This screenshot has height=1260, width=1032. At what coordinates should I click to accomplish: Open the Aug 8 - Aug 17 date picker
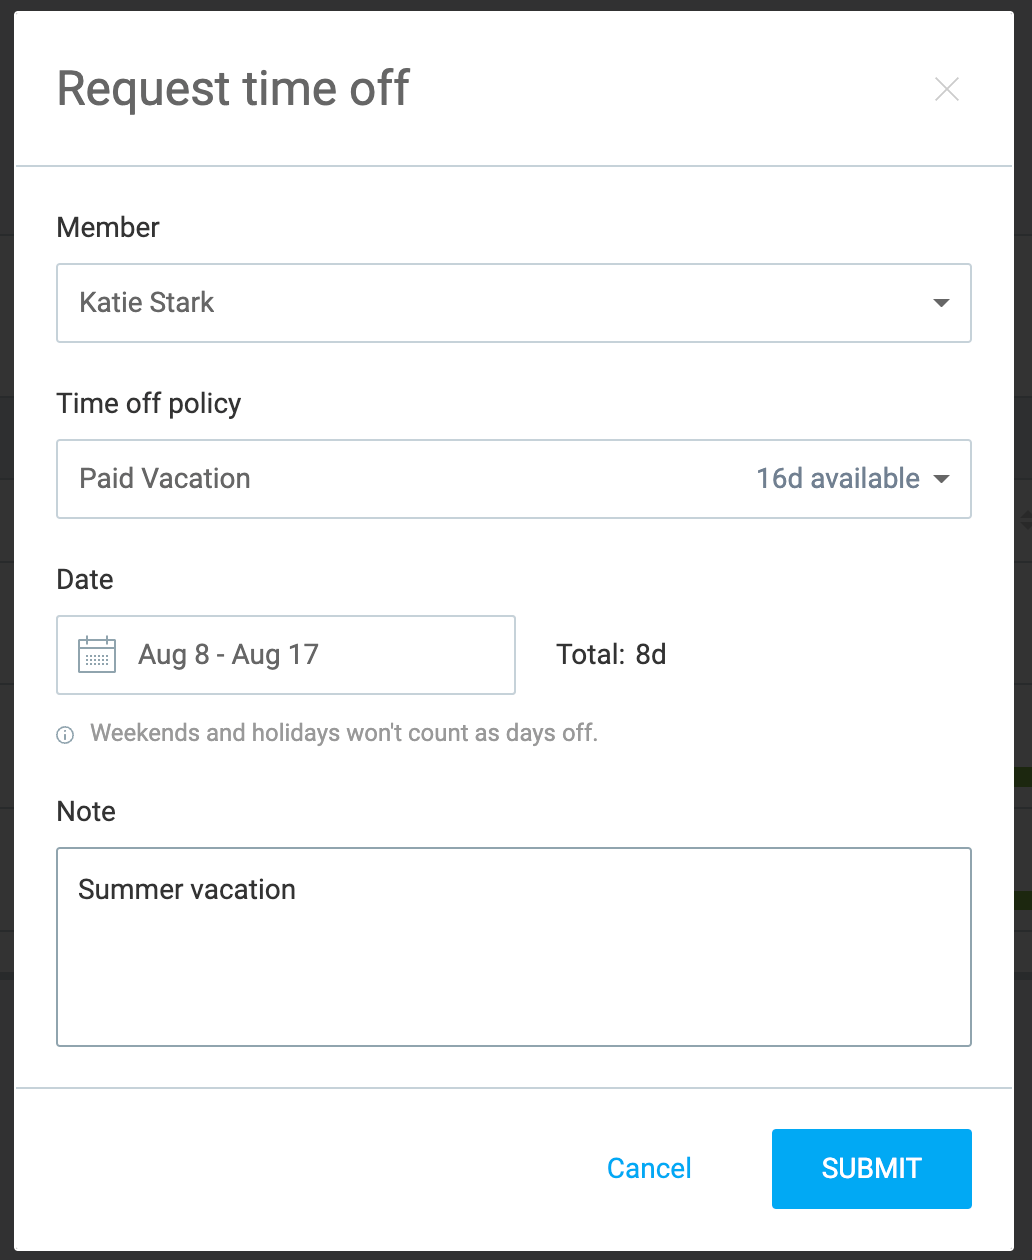286,654
